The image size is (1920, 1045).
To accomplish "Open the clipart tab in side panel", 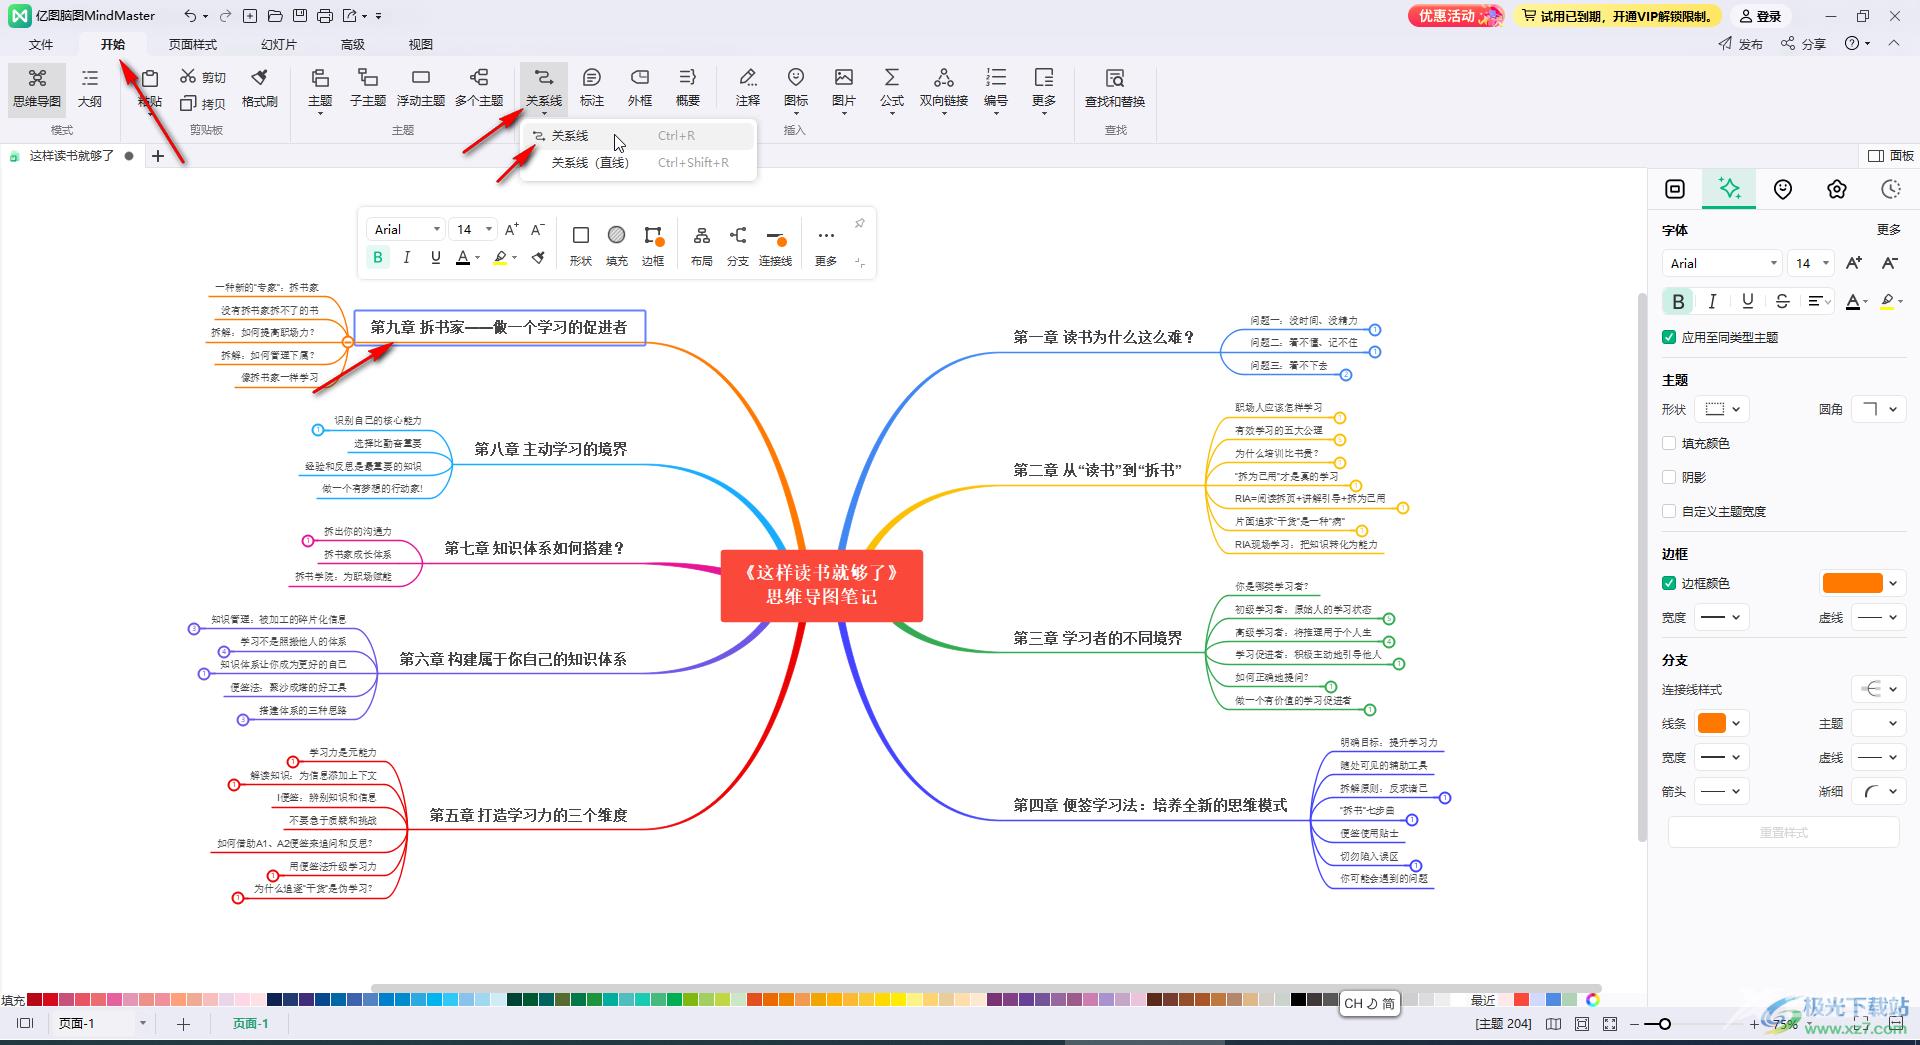I will 1837,189.
